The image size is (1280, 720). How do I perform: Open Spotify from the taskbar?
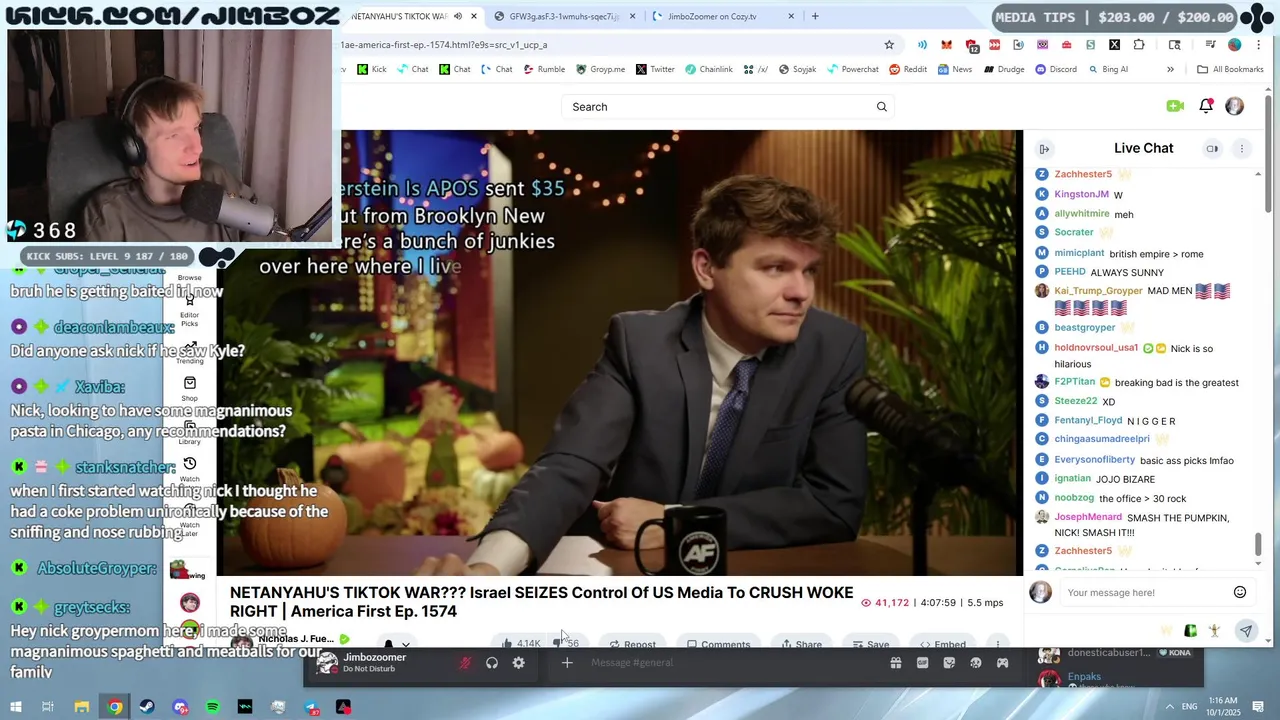(x=212, y=707)
